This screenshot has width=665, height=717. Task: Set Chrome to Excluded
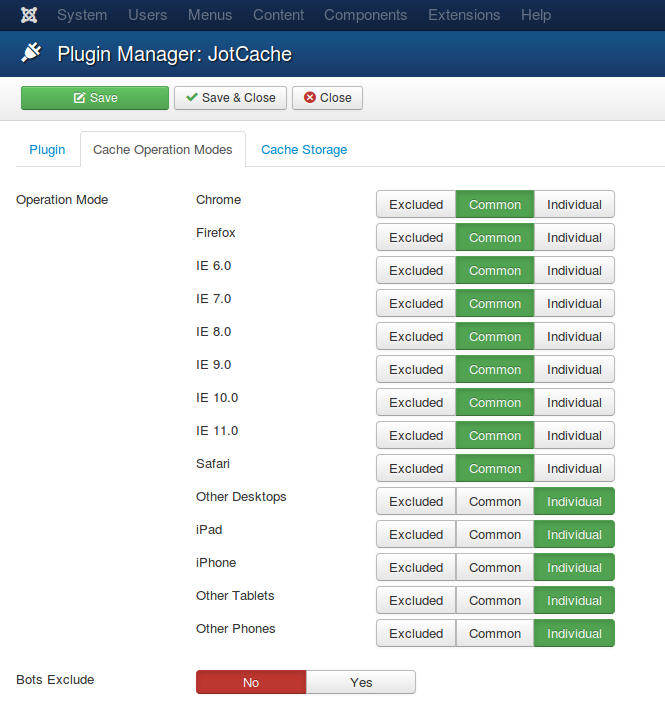(416, 204)
